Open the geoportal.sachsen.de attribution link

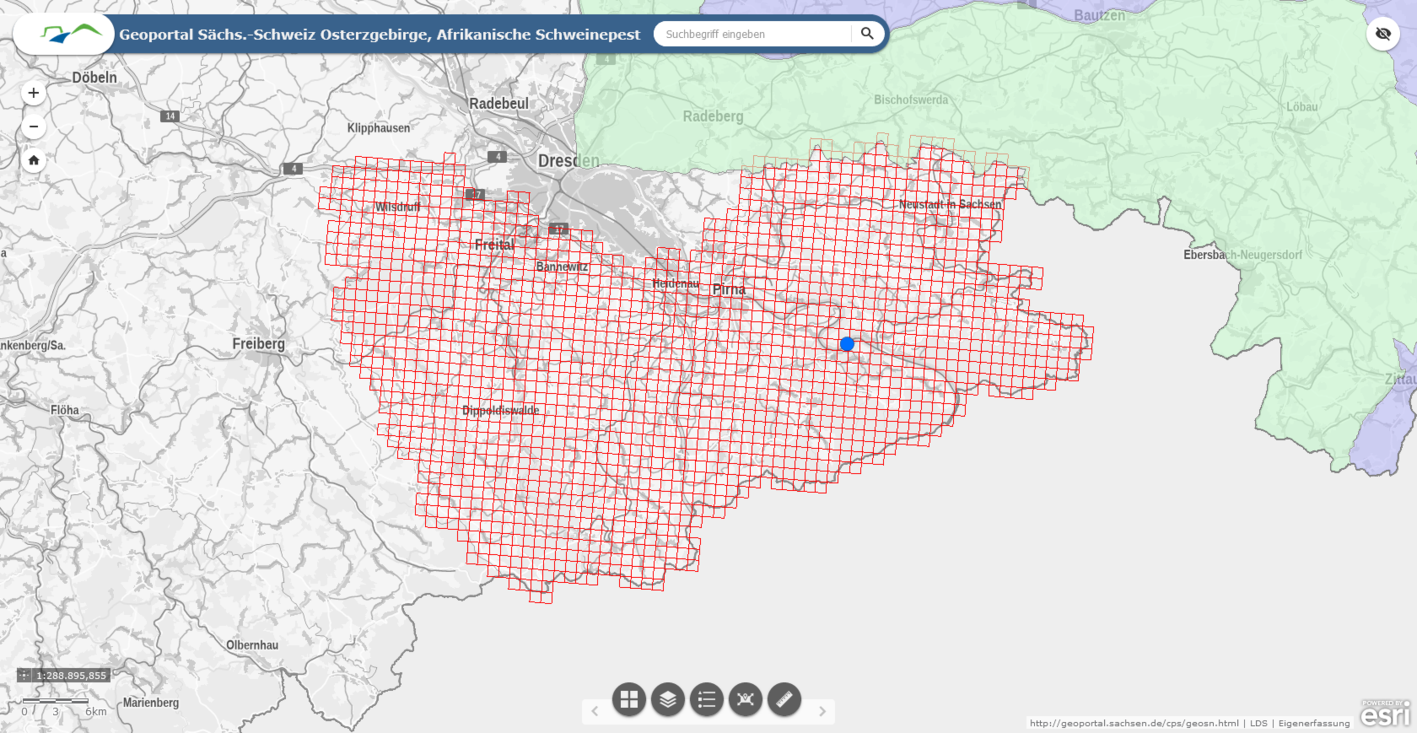(x=1134, y=723)
